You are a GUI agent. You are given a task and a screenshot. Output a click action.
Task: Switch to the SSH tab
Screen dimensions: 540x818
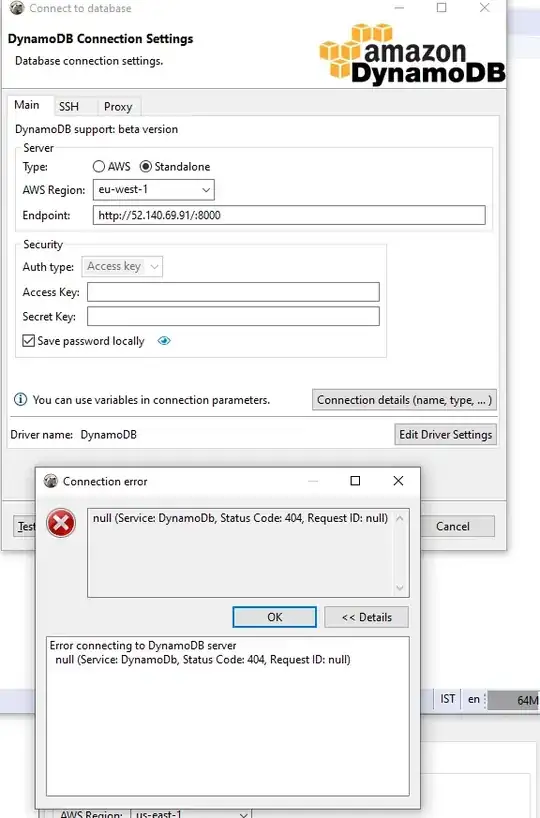[x=69, y=106]
